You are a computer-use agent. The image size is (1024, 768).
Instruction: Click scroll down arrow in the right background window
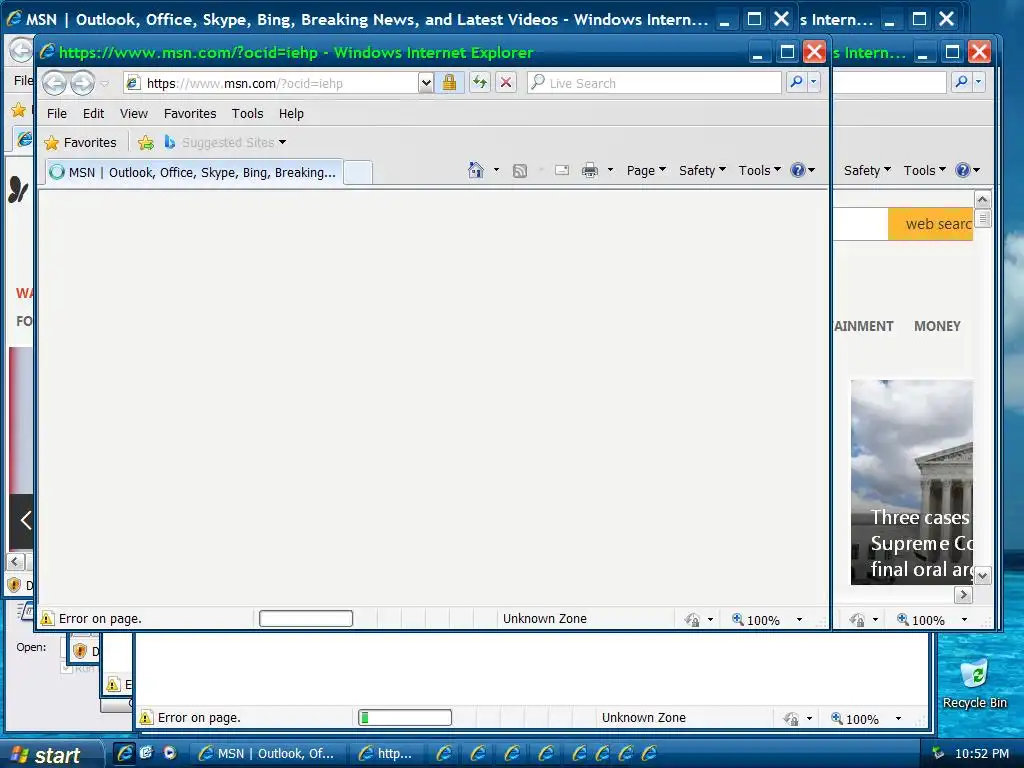(x=982, y=575)
